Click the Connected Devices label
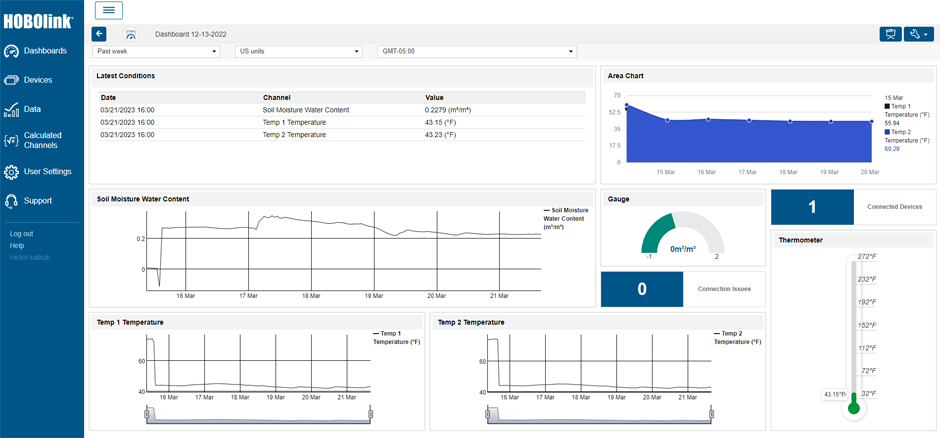Viewport: 940px width, 438px height. (x=894, y=207)
